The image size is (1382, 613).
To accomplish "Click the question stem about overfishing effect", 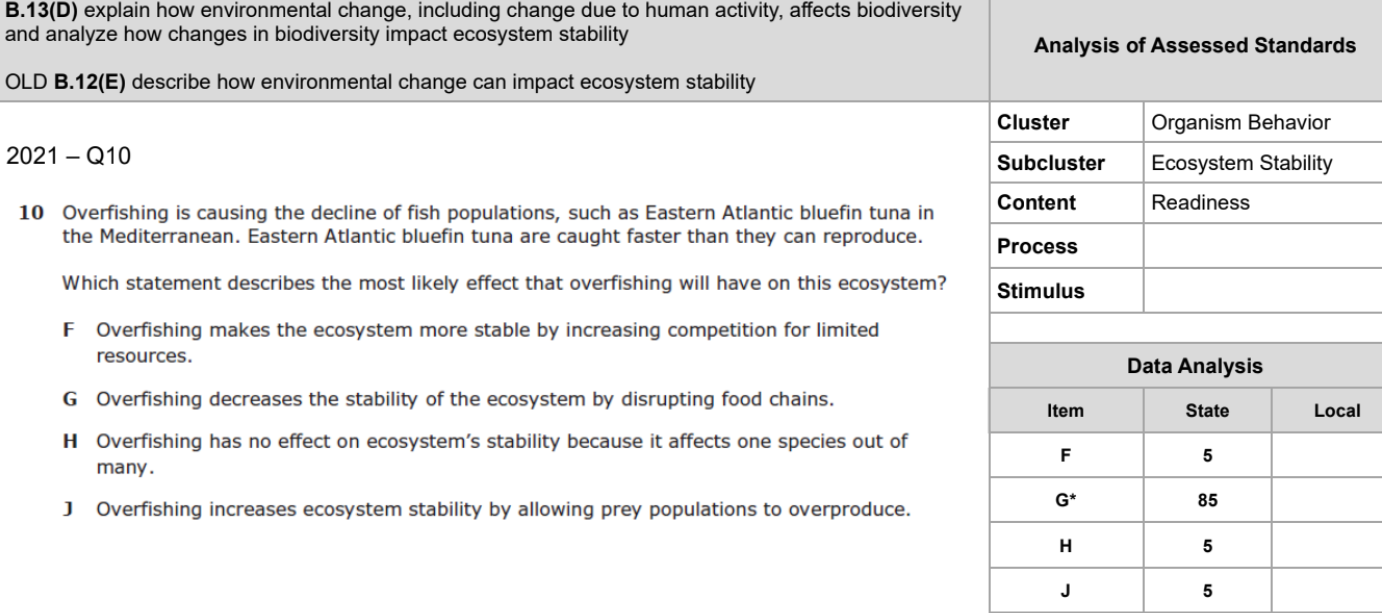I will tap(504, 283).
